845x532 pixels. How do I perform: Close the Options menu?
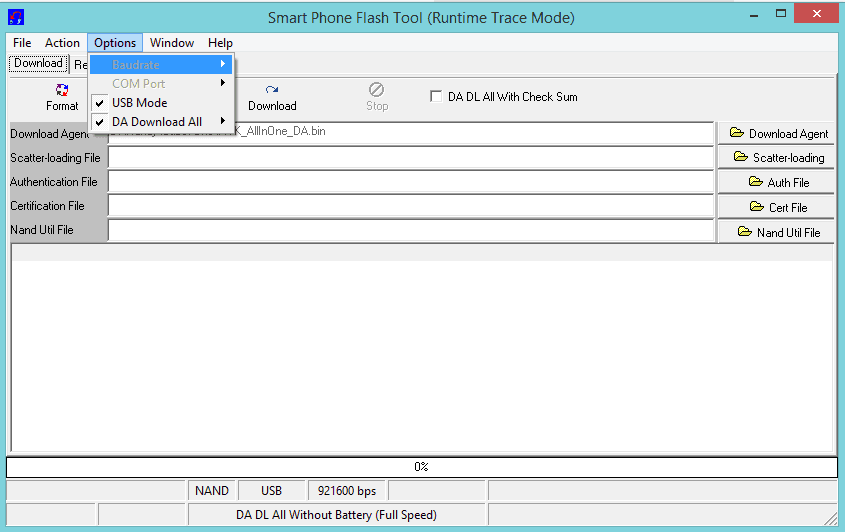(115, 43)
